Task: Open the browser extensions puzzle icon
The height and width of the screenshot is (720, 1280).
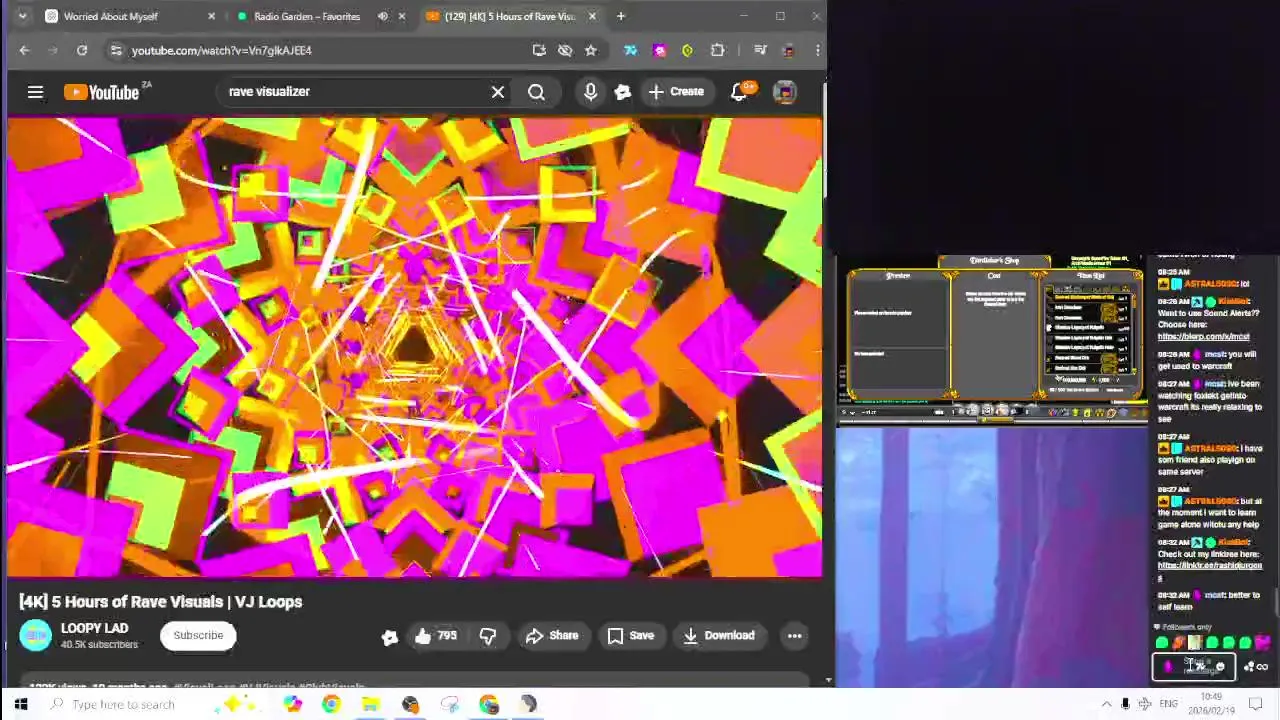Action: [717, 50]
